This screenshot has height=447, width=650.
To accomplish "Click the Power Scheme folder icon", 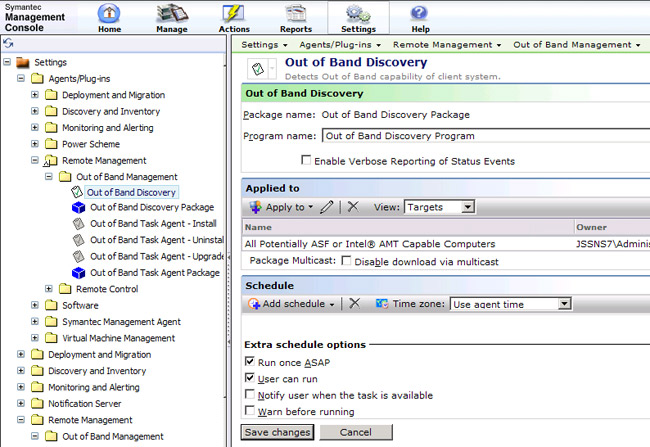I will click(51, 144).
